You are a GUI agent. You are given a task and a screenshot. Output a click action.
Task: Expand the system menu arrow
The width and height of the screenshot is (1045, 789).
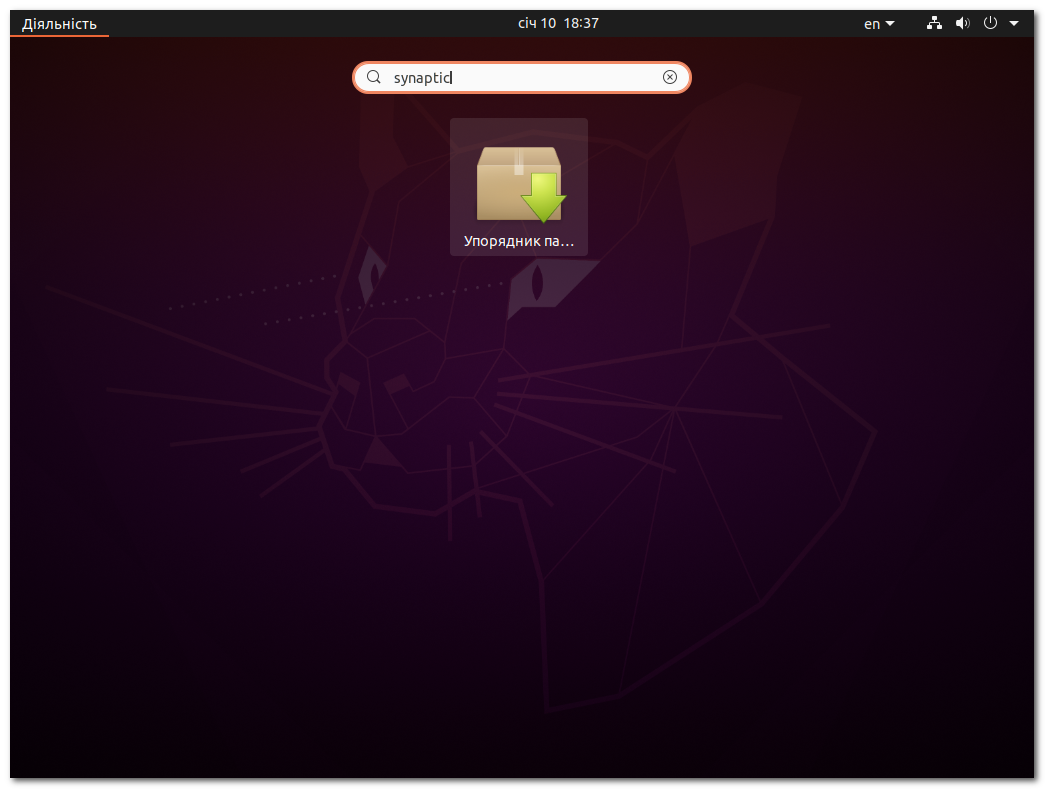(x=1013, y=24)
